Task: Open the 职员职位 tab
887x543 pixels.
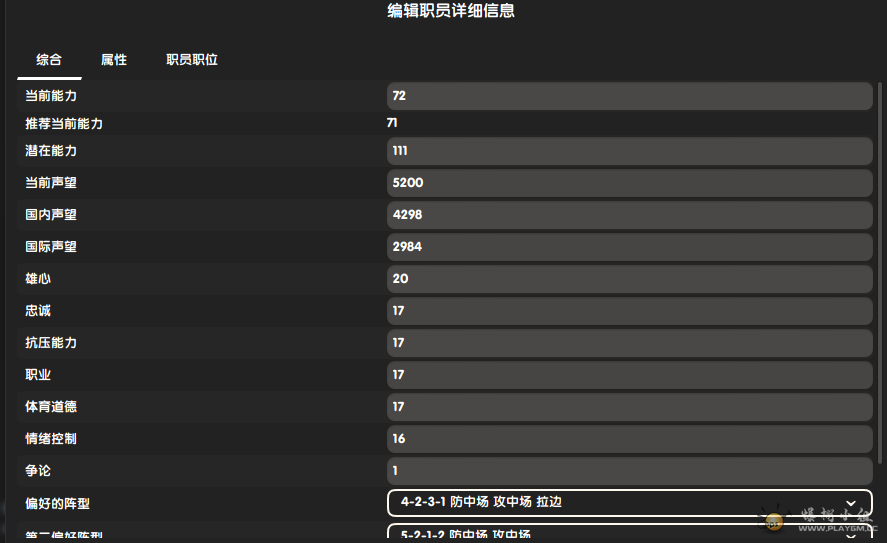Action: coord(192,60)
